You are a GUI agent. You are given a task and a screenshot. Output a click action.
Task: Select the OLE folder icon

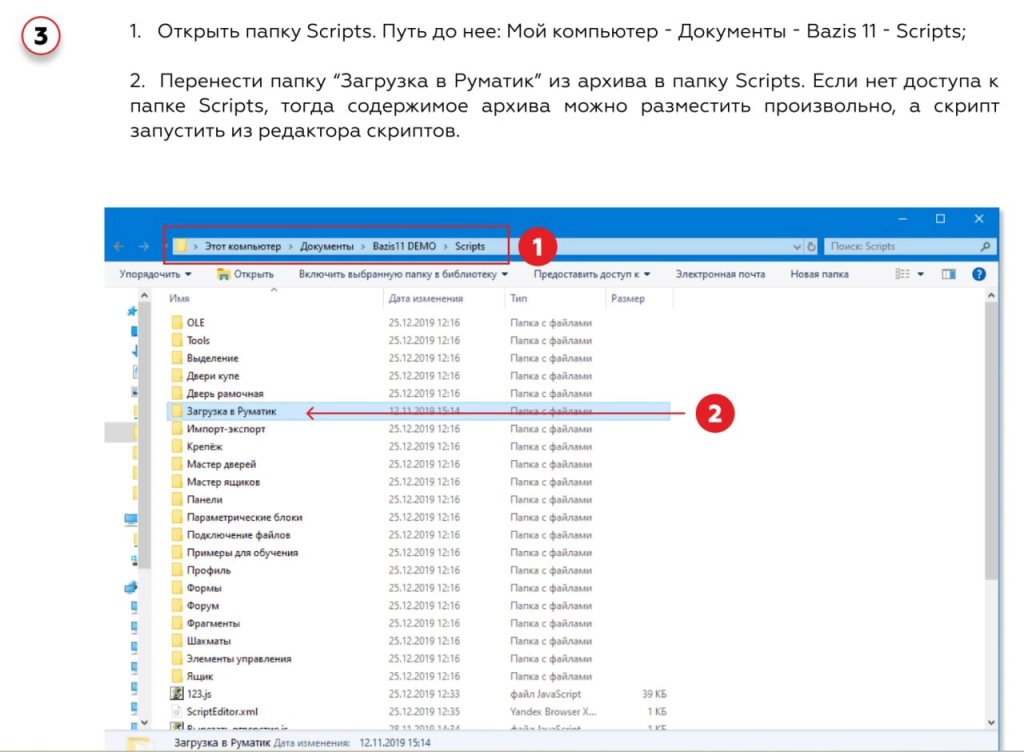click(x=177, y=323)
